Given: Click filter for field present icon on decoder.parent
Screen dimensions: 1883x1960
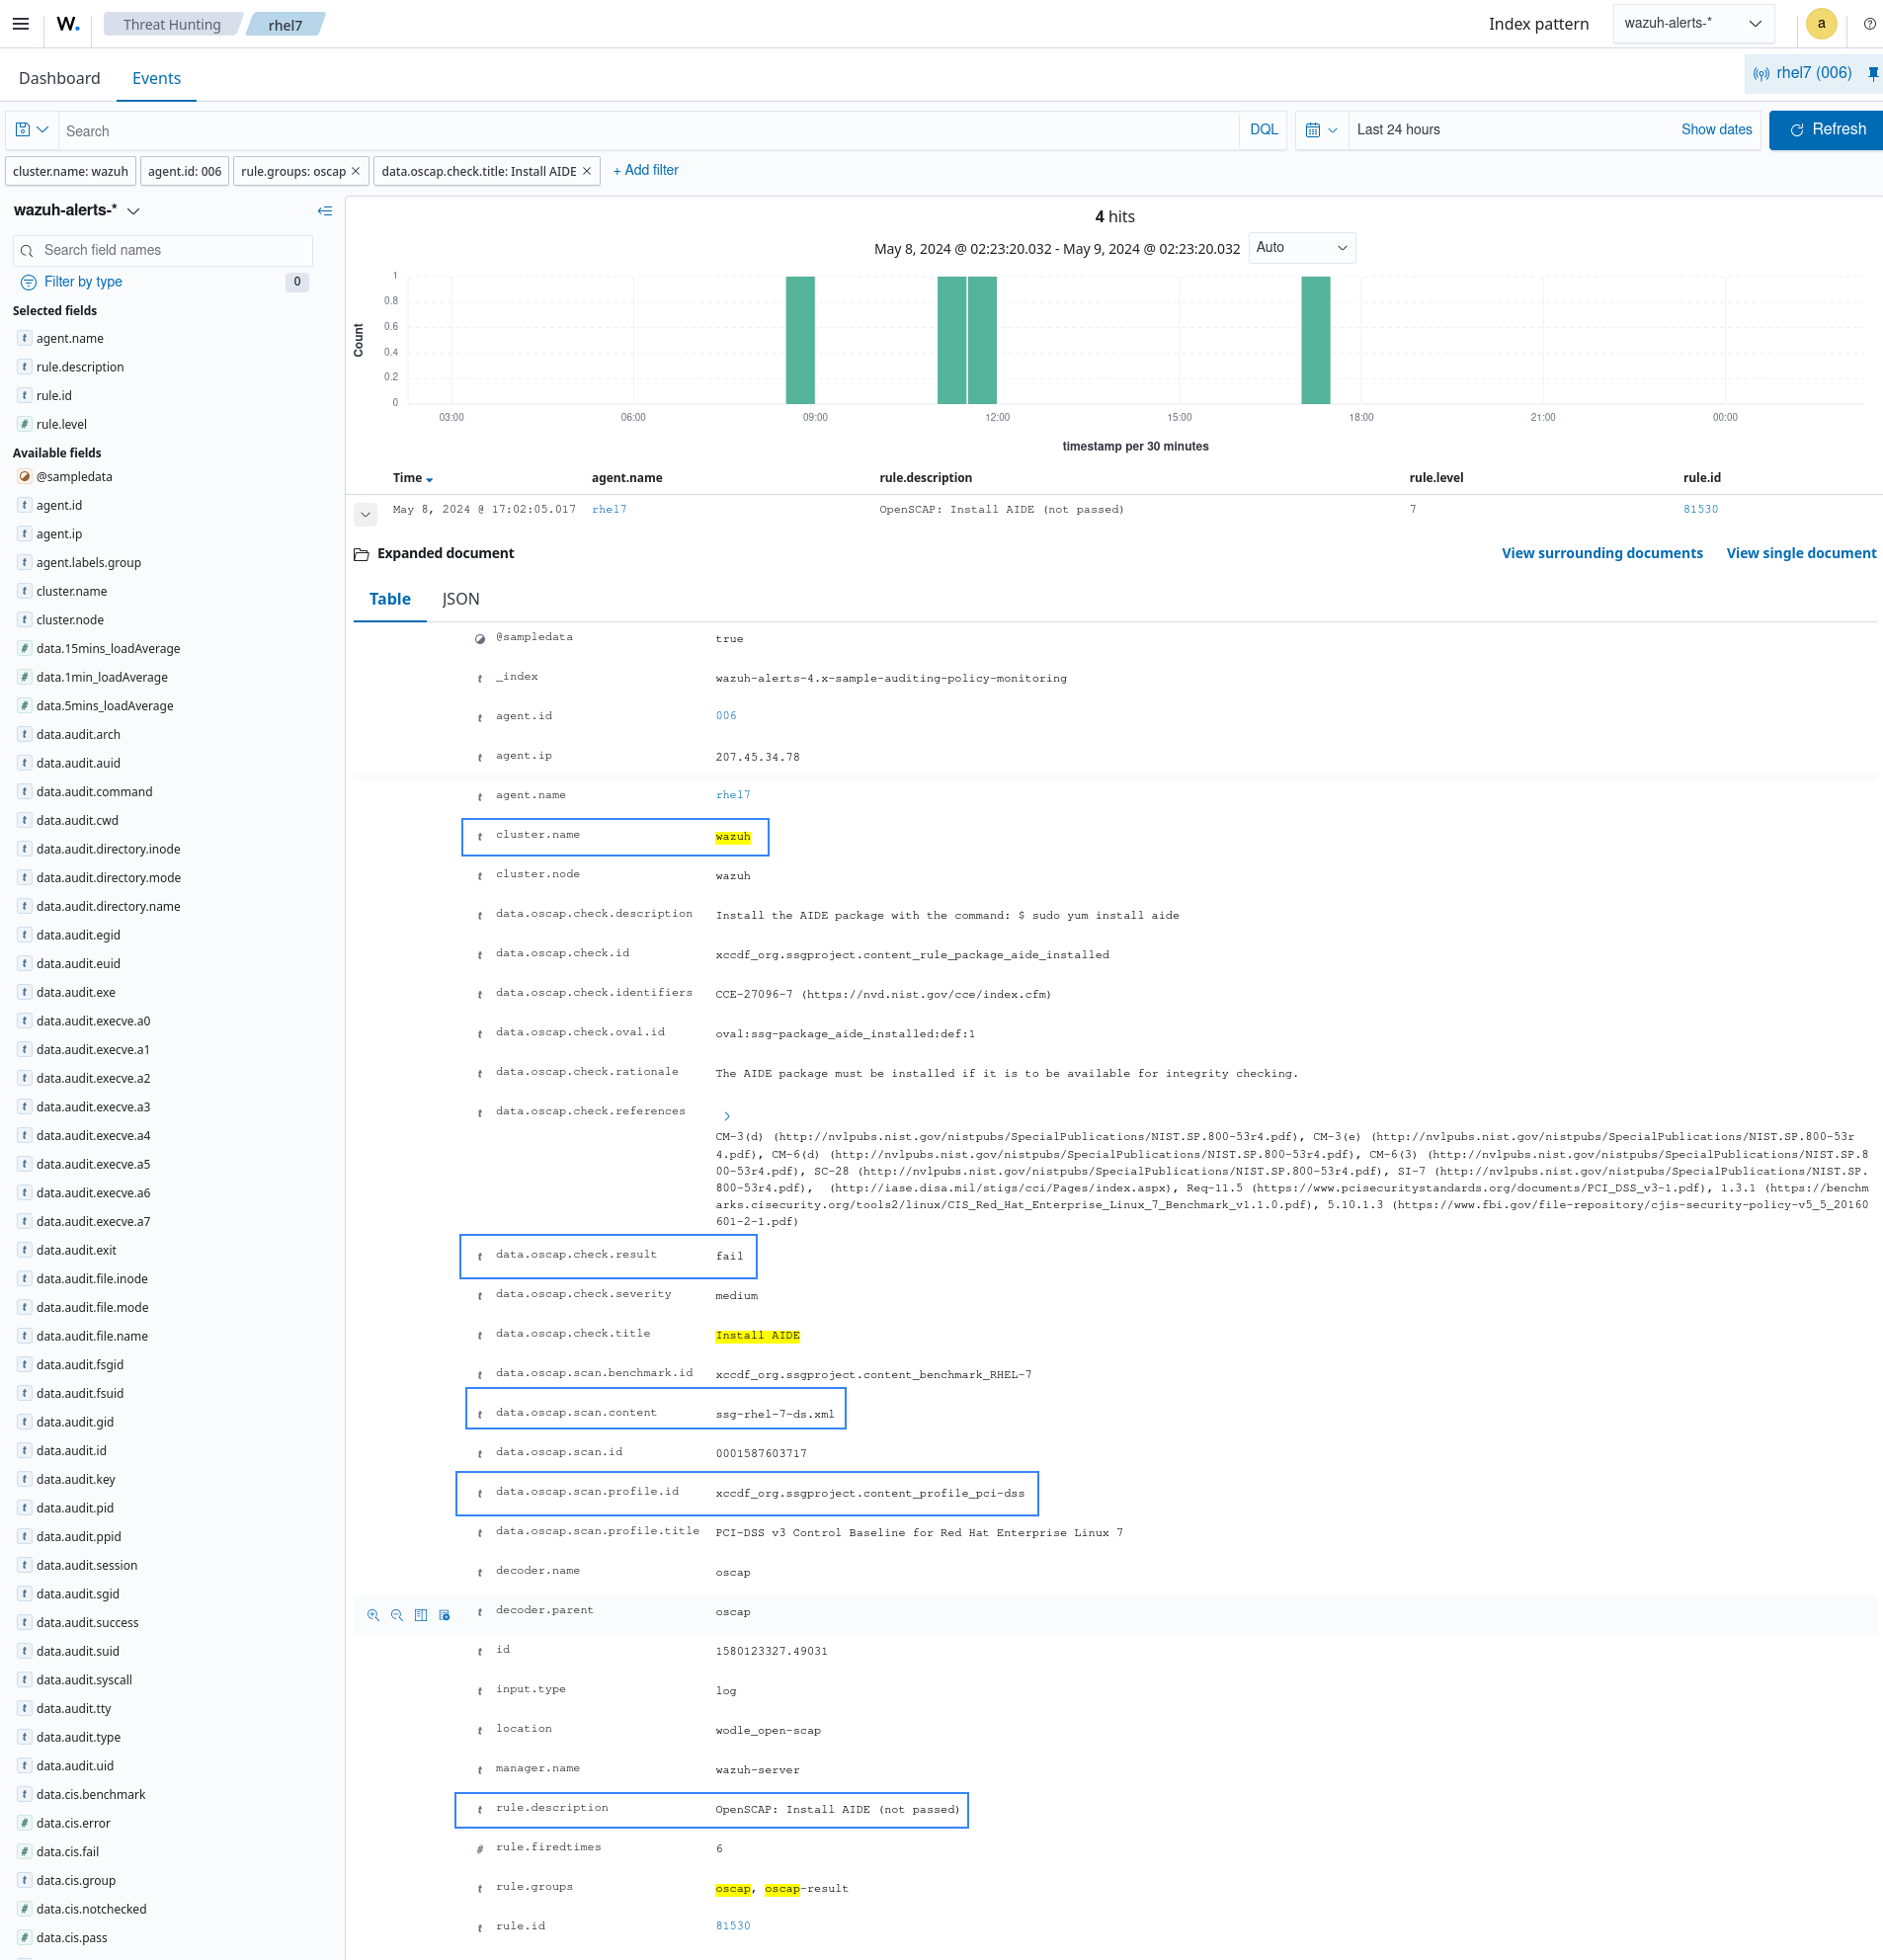Looking at the screenshot, I should [x=445, y=1615].
